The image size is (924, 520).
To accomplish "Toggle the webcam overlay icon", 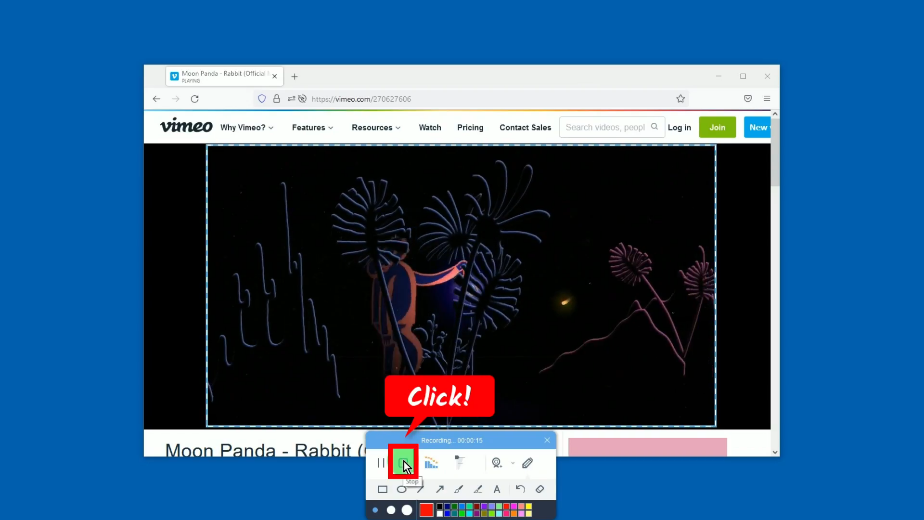I will coord(497,463).
